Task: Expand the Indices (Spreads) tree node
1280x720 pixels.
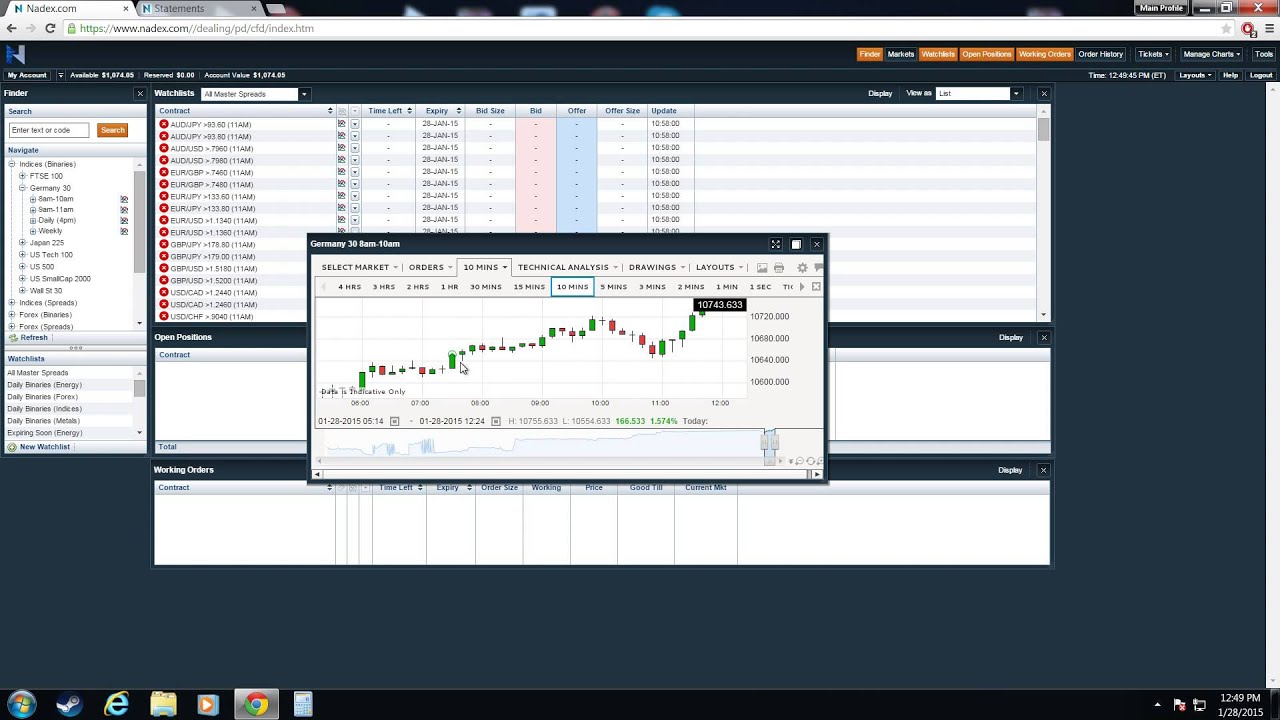Action: [12, 303]
